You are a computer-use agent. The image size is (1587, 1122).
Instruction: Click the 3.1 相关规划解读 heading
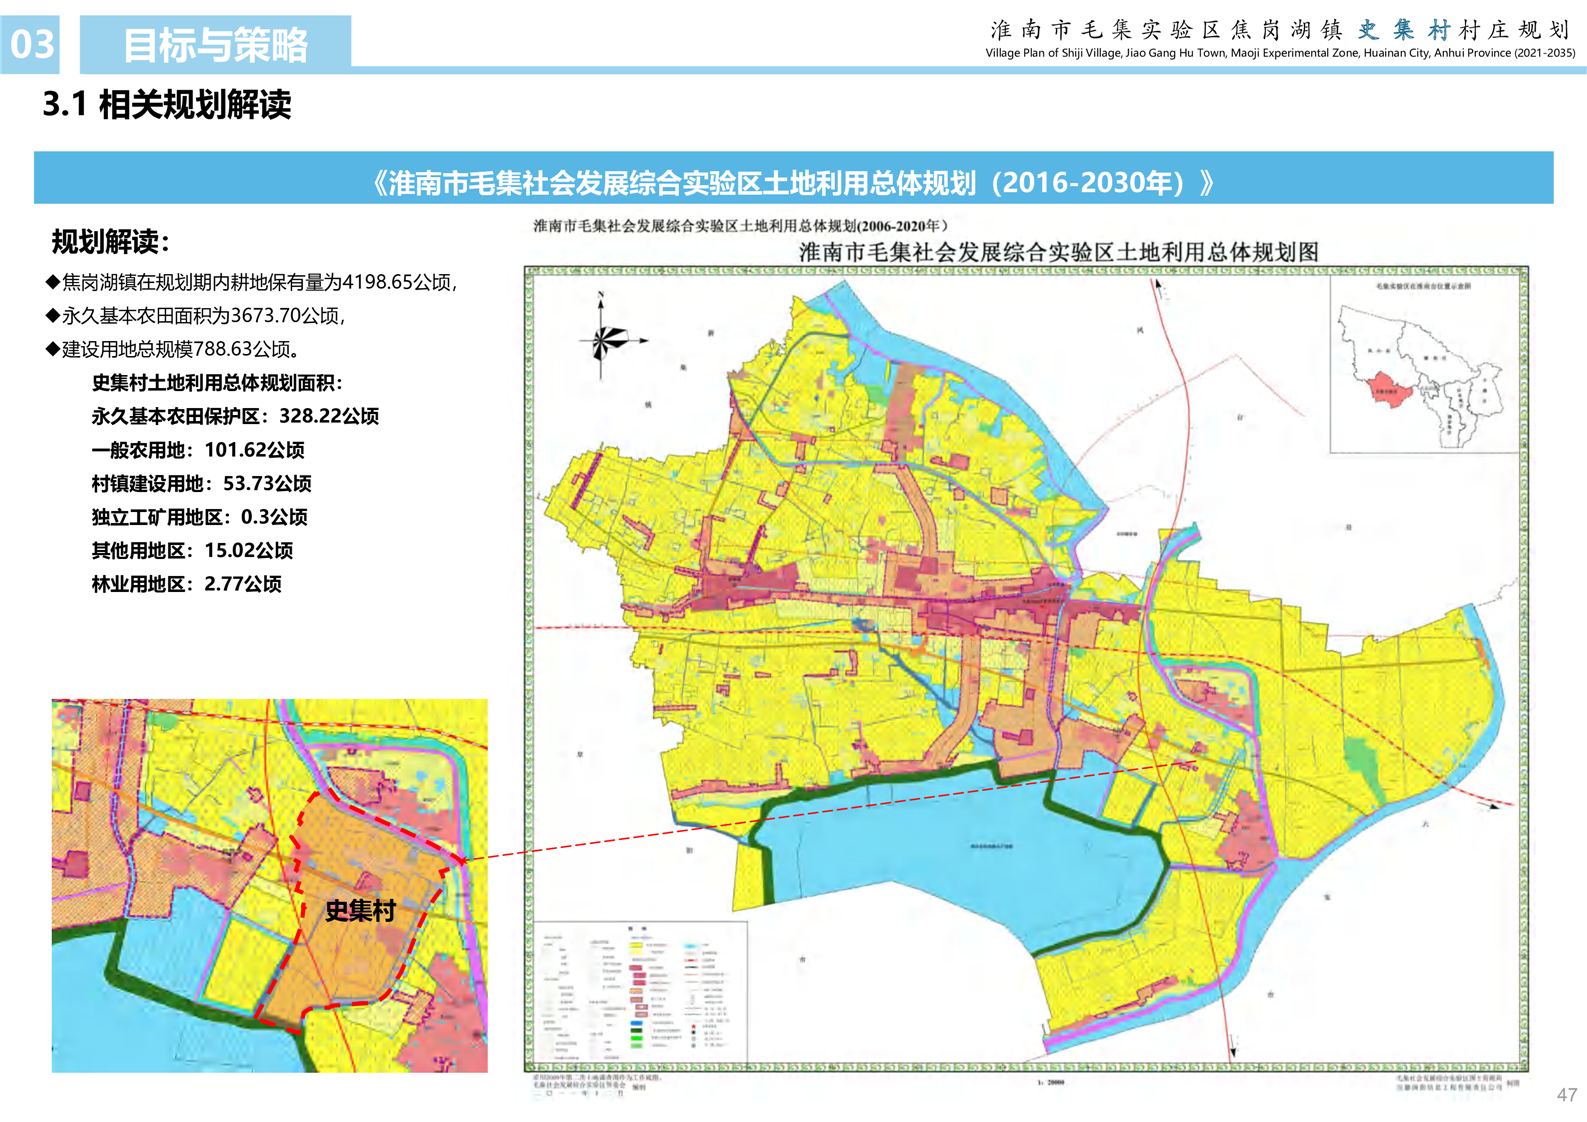167,104
